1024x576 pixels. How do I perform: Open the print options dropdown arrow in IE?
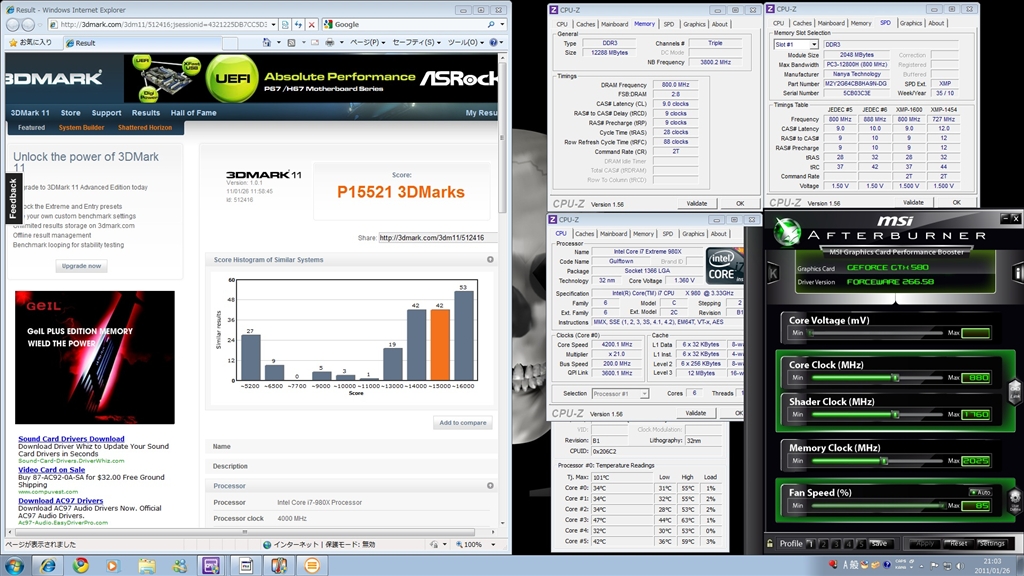click(342, 42)
